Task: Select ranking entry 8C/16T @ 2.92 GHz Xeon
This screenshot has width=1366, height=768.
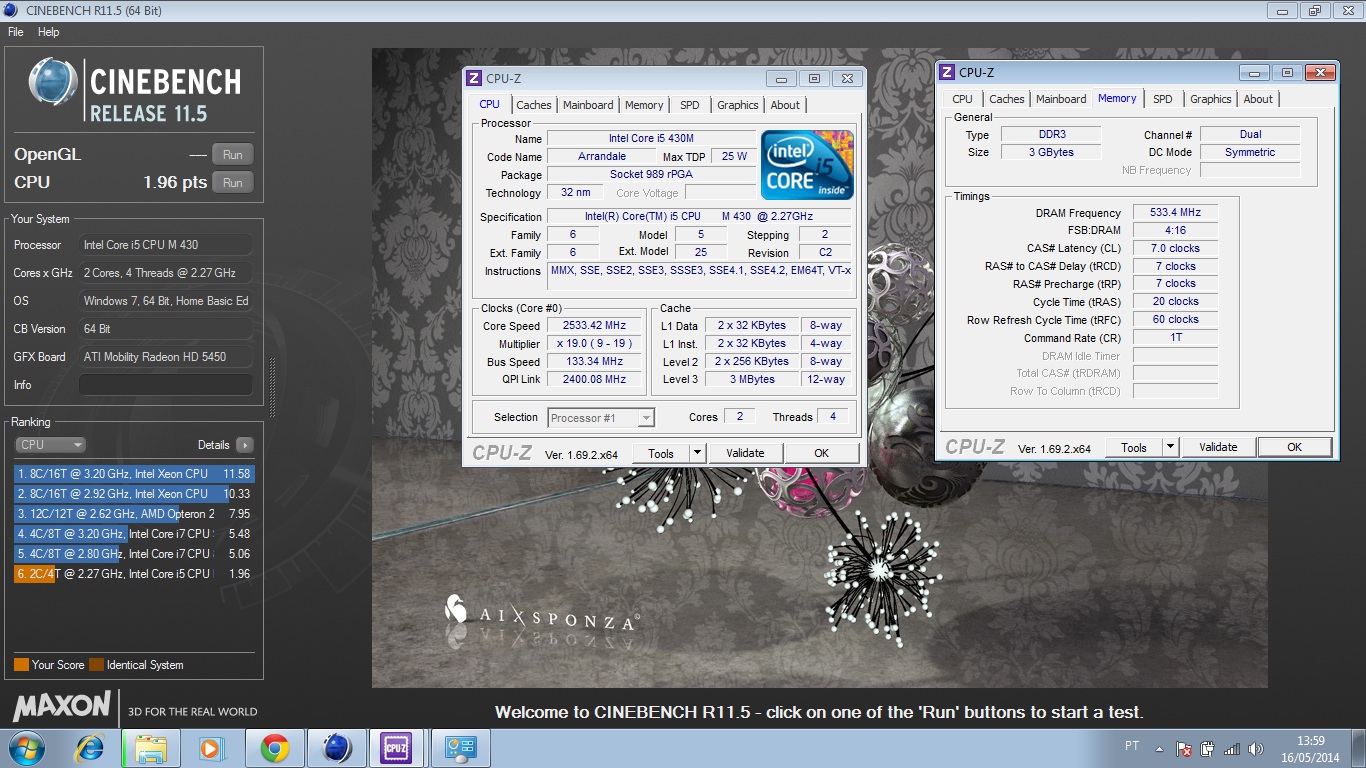Action: 134,494
